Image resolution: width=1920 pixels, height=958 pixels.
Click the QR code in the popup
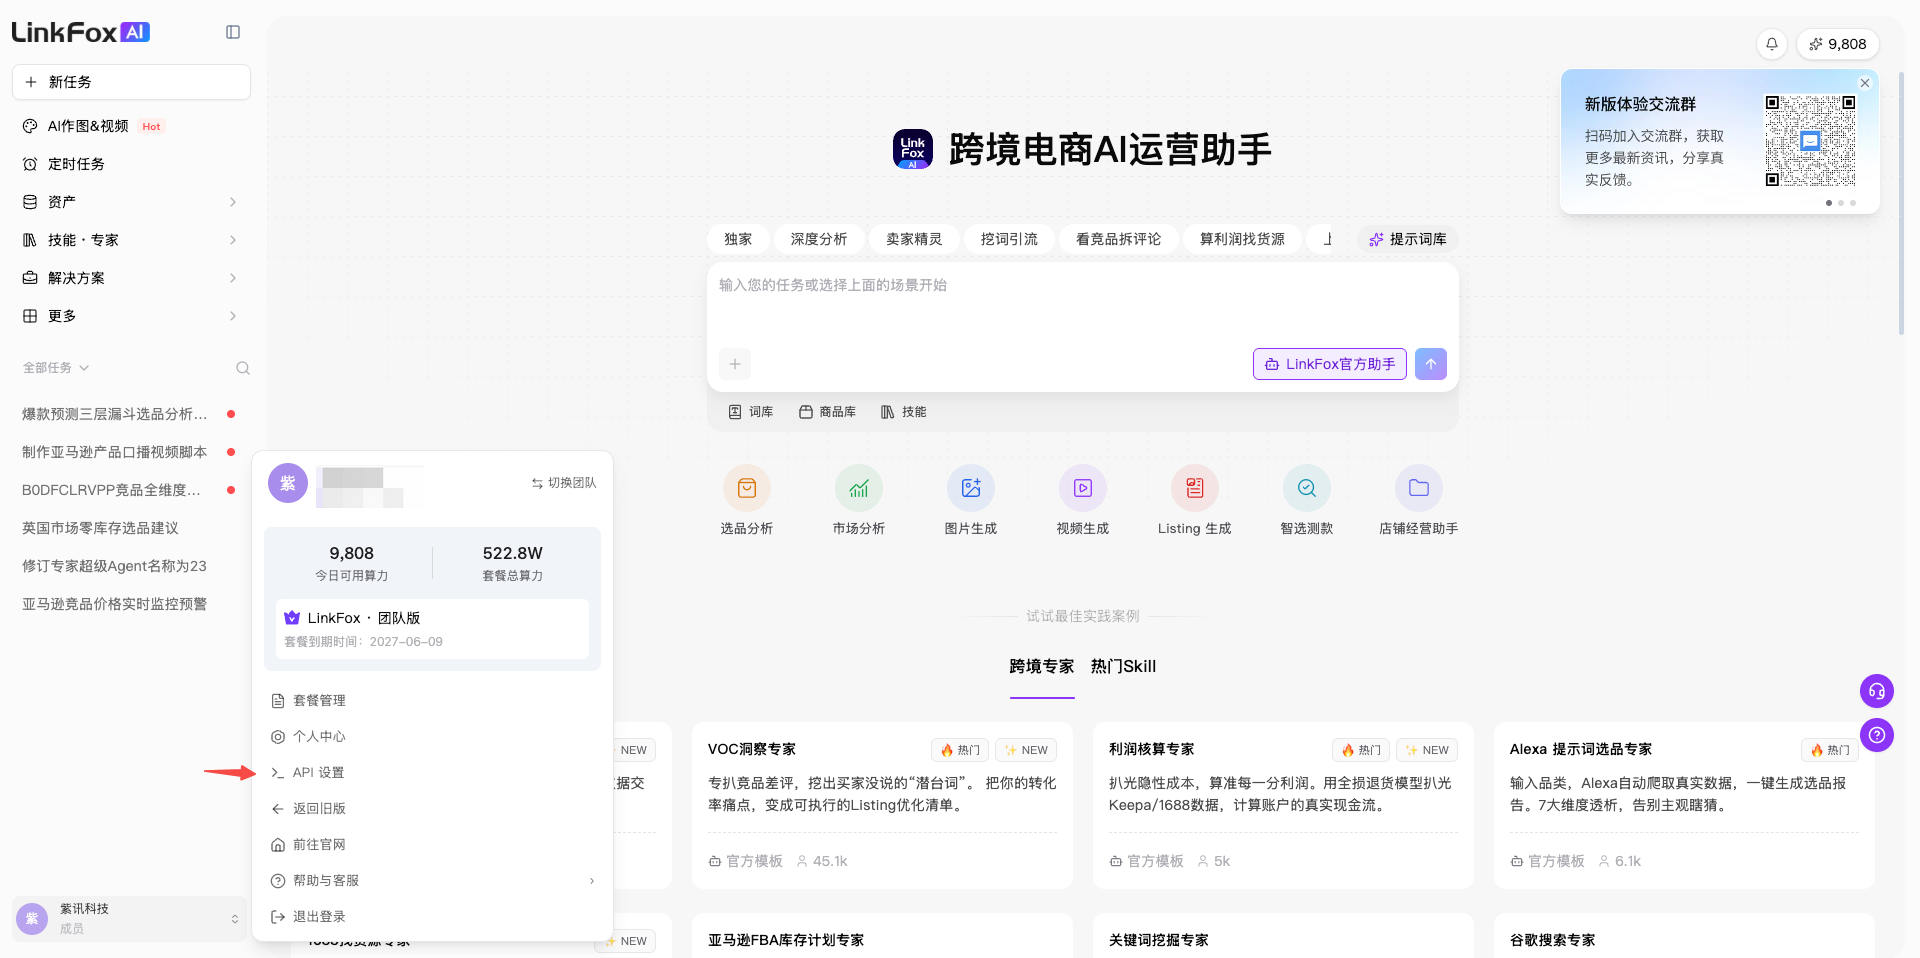point(1810,141)
